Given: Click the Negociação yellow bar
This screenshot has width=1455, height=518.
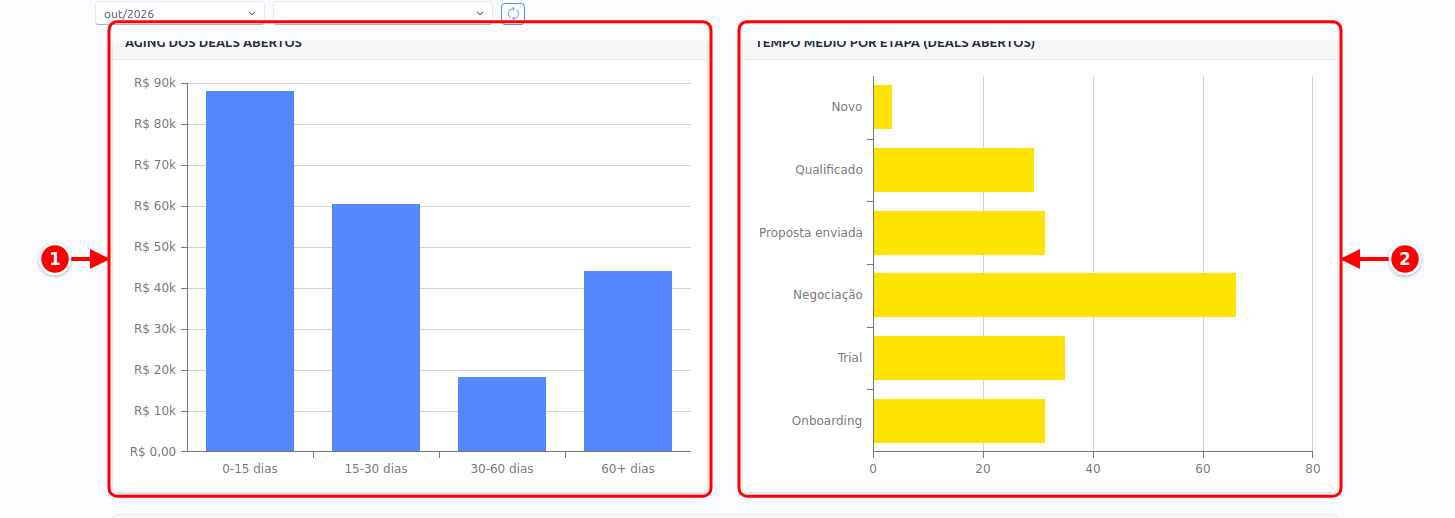Looking at the screenshot, I should (1055, 295).
